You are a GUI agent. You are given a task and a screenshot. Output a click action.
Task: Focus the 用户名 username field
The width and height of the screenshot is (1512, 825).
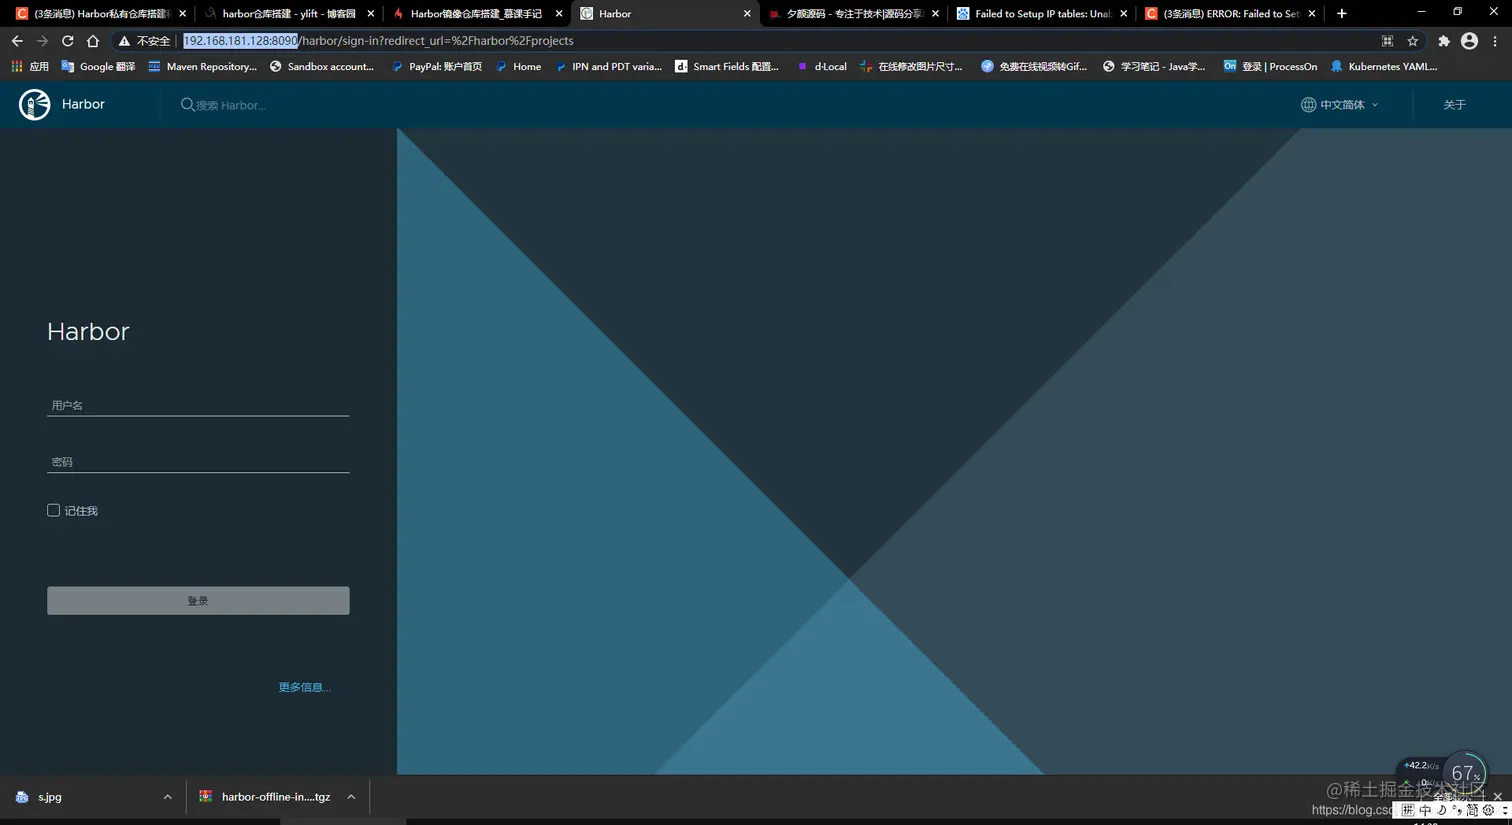[198, 405]
